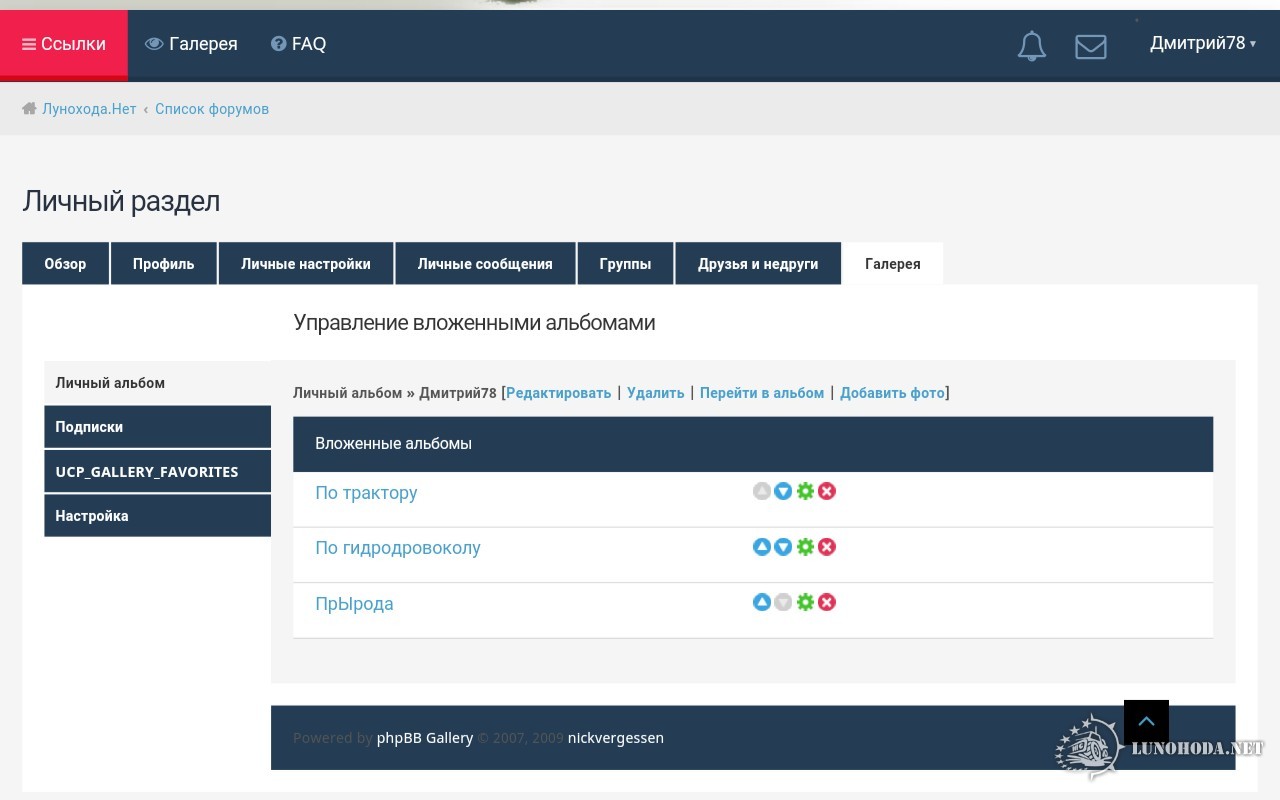
Task: Open the Ссылки hamburger menu
Action: pos(64,45)
